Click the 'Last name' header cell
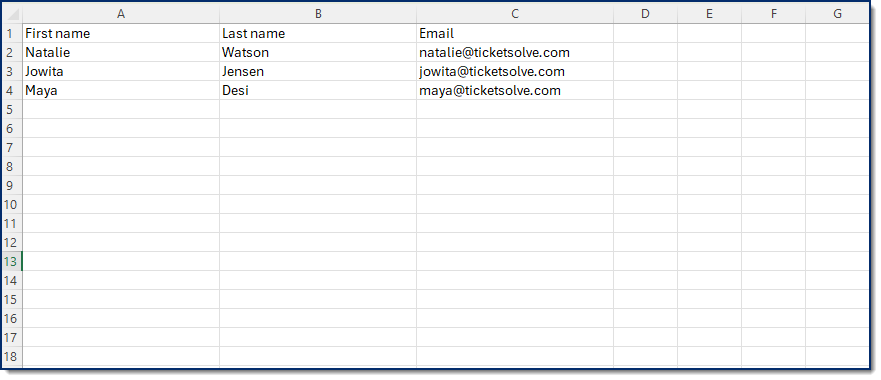The width and height of the screenshot is (881, 380). pos(318,33)
